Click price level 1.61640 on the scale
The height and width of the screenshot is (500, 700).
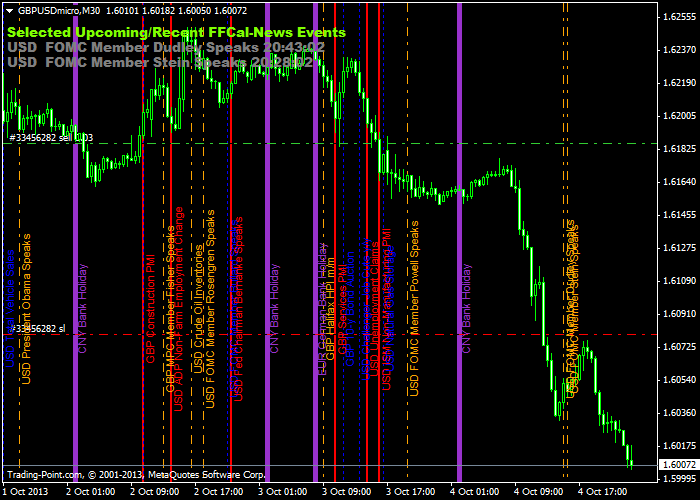click(x=679, y=182)
